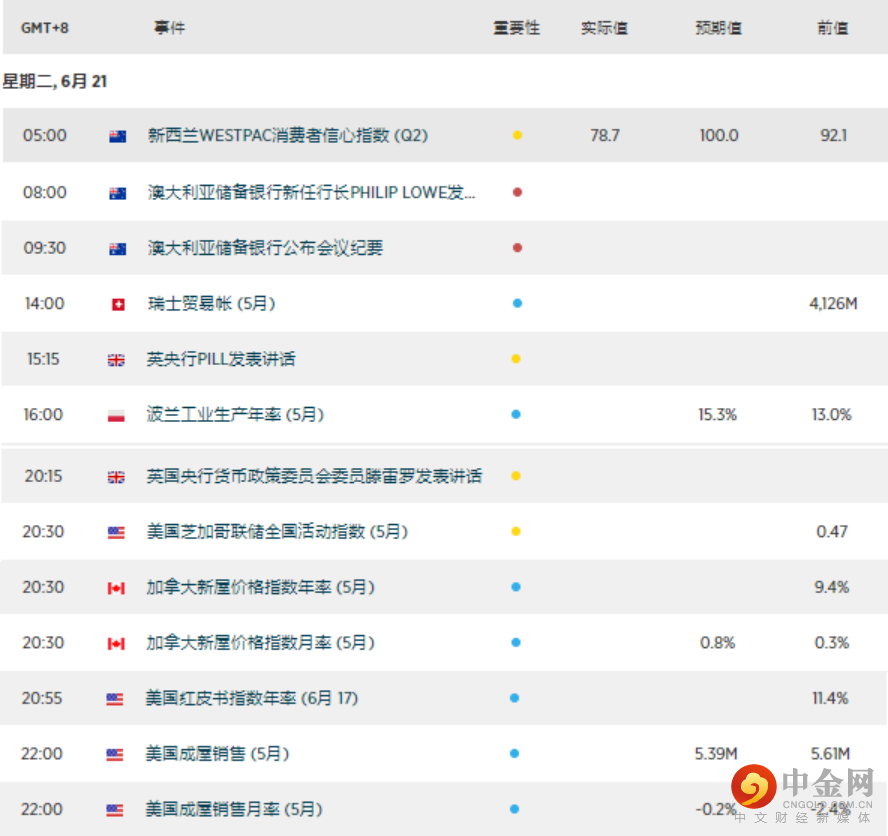Click blue dot for 加拿大新屋价格指数月率

(x=516, y=643)
